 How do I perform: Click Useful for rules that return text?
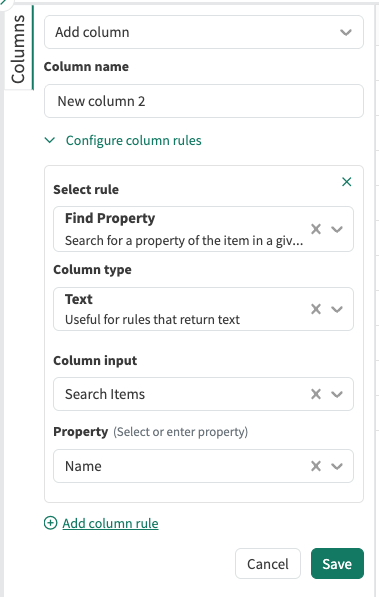pyautogui.click(x=152, y=319)
